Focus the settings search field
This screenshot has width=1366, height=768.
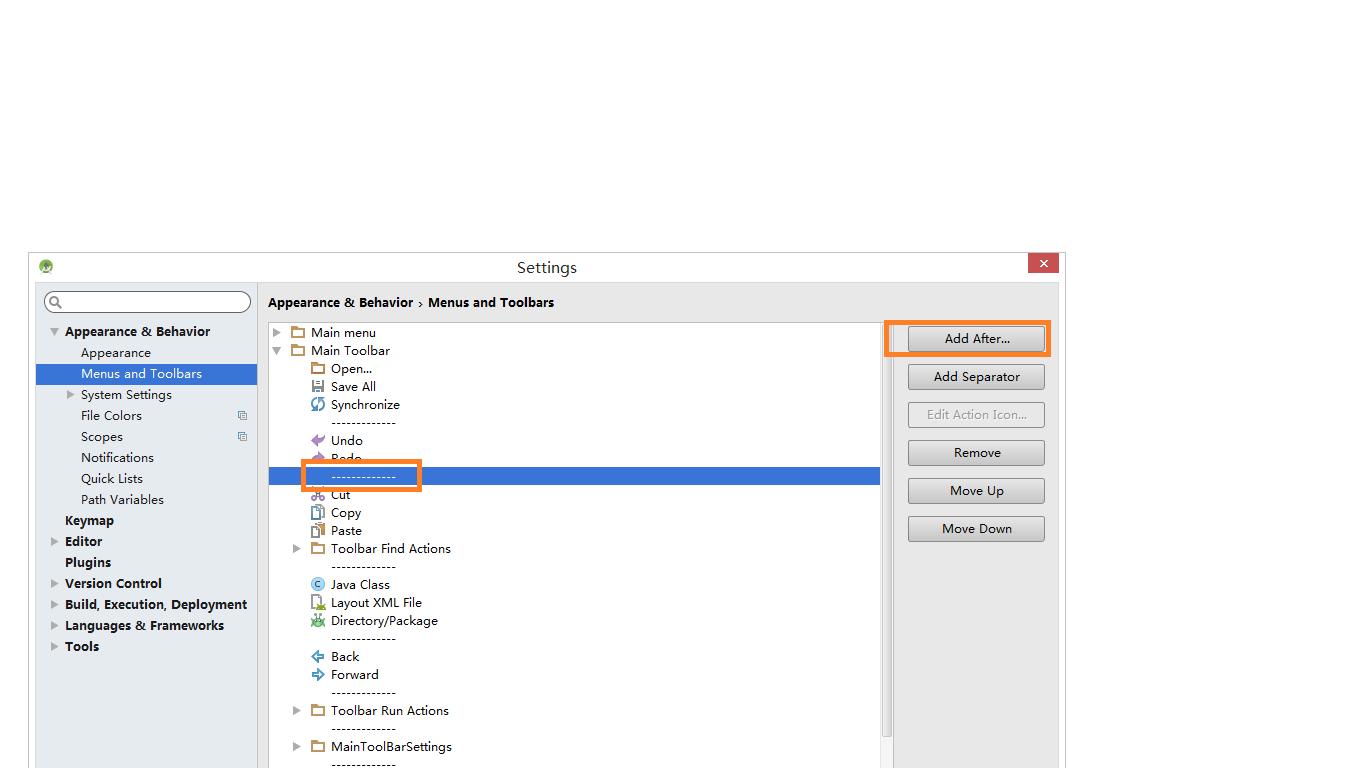coord(148,302)
